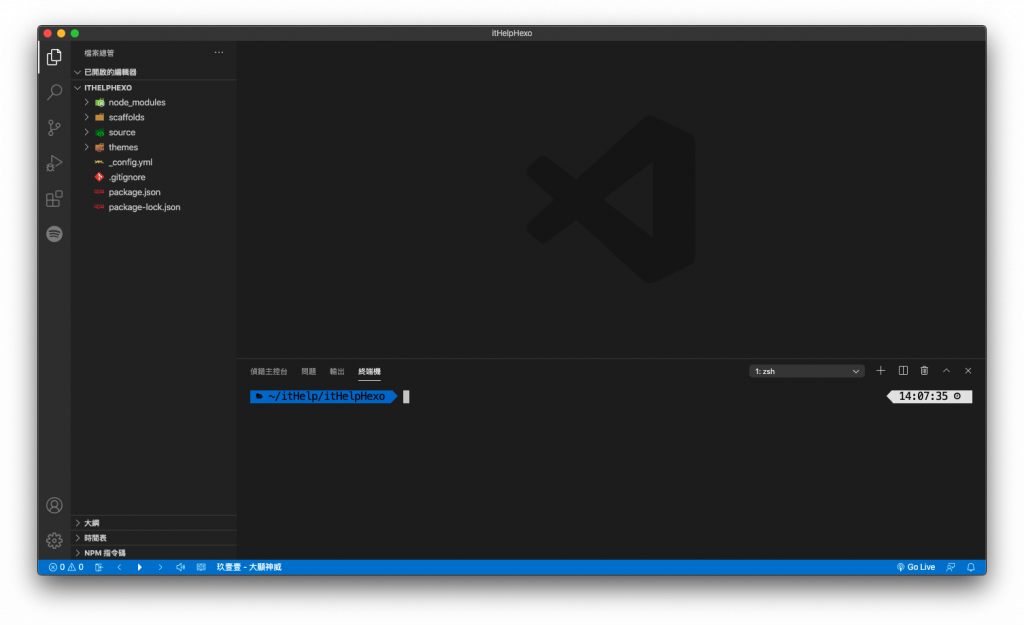Viewport: 1024px width, 625px height.
Task: Expand the scaffolds folder
Action: 153,117
